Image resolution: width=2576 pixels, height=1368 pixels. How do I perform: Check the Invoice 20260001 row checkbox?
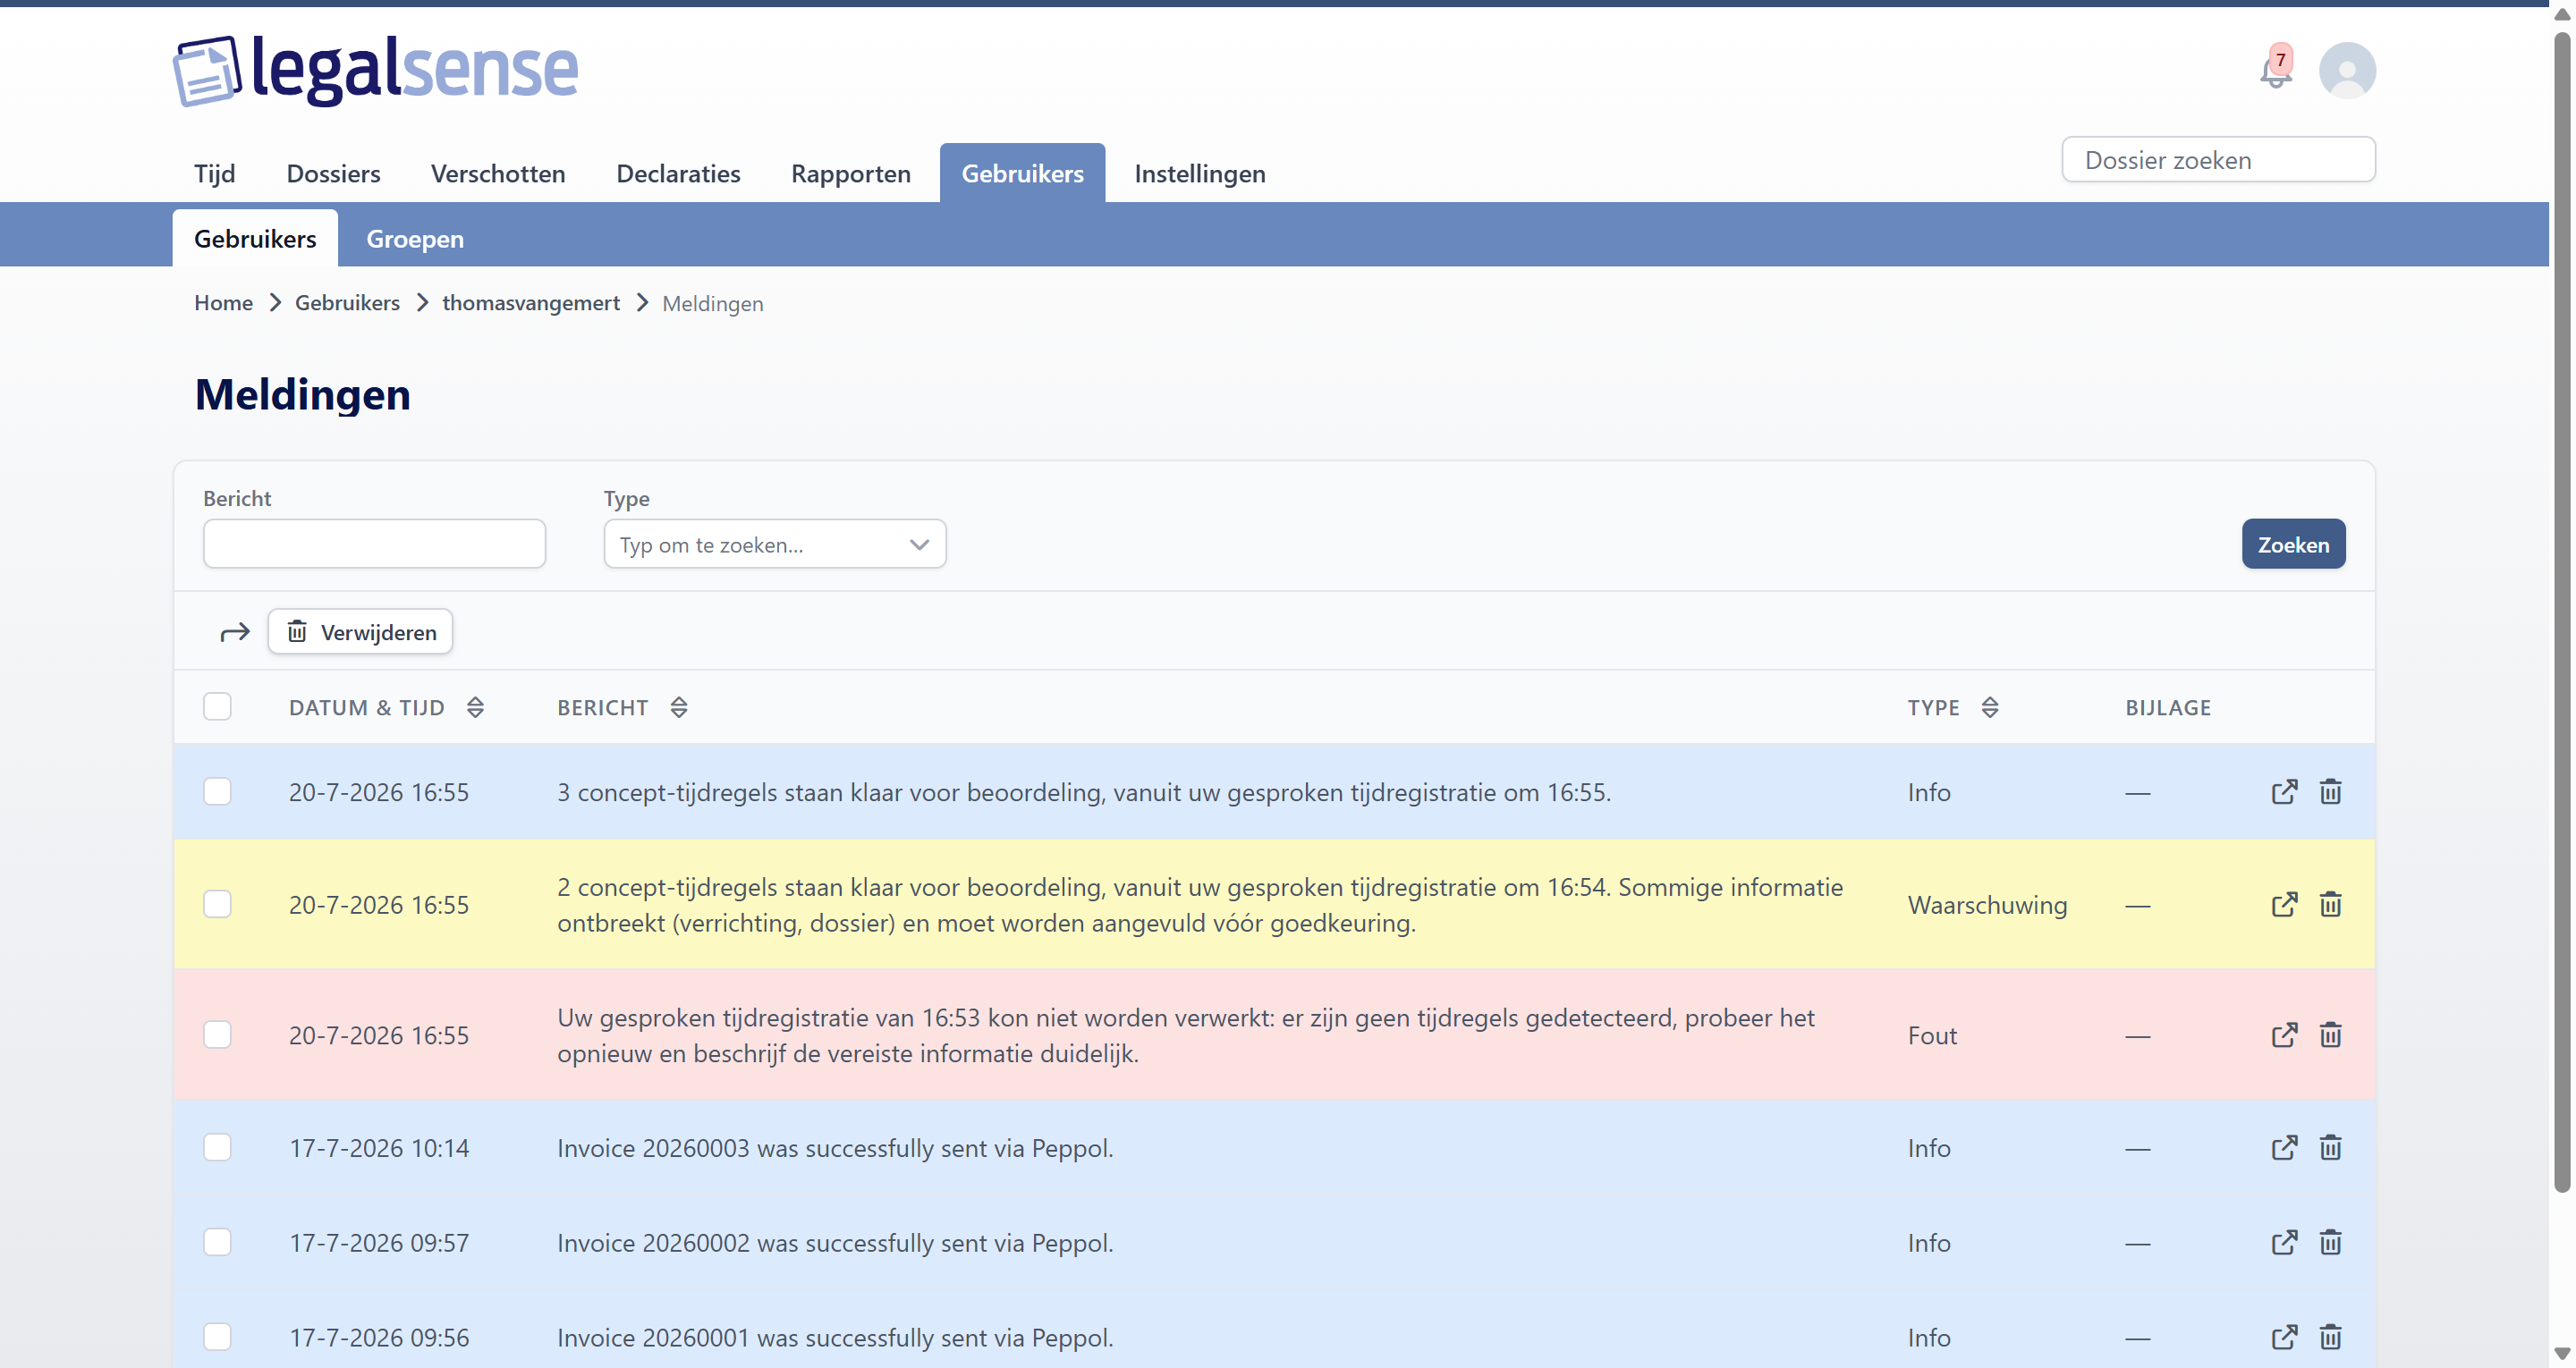(217, 1337)
